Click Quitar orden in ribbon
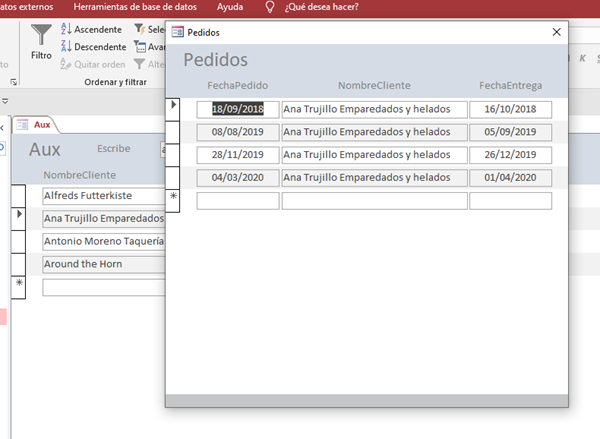The height and width of the screenshot is (439, 600). pos(93,64)
